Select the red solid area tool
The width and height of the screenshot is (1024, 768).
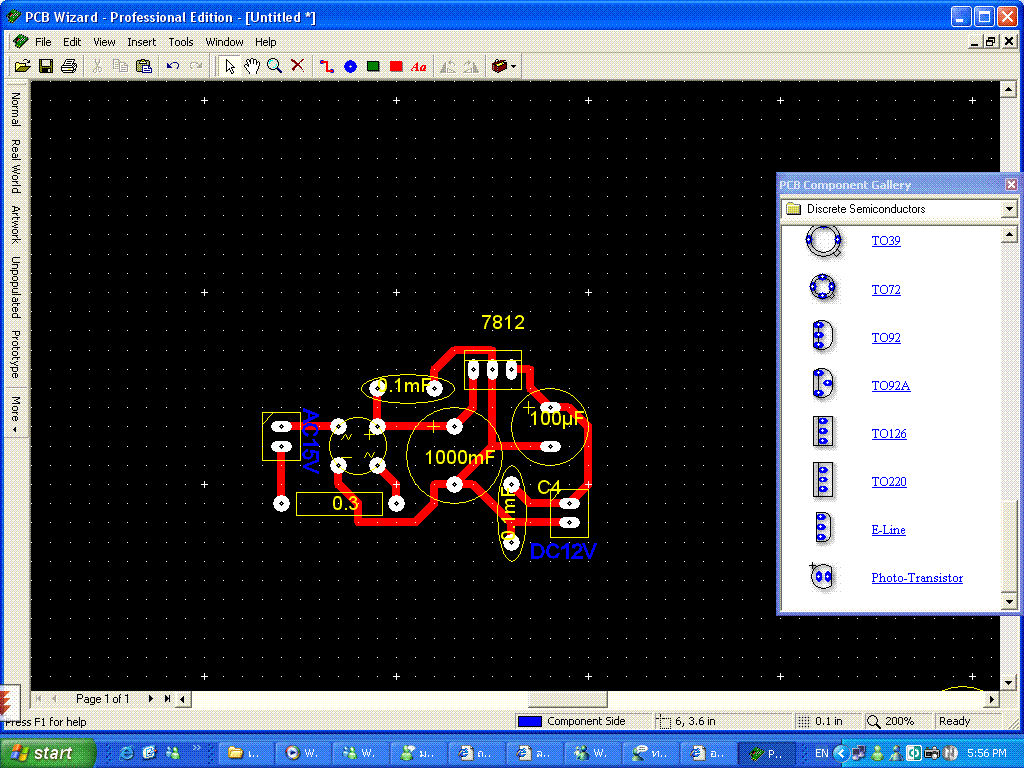tap(396, 66)
